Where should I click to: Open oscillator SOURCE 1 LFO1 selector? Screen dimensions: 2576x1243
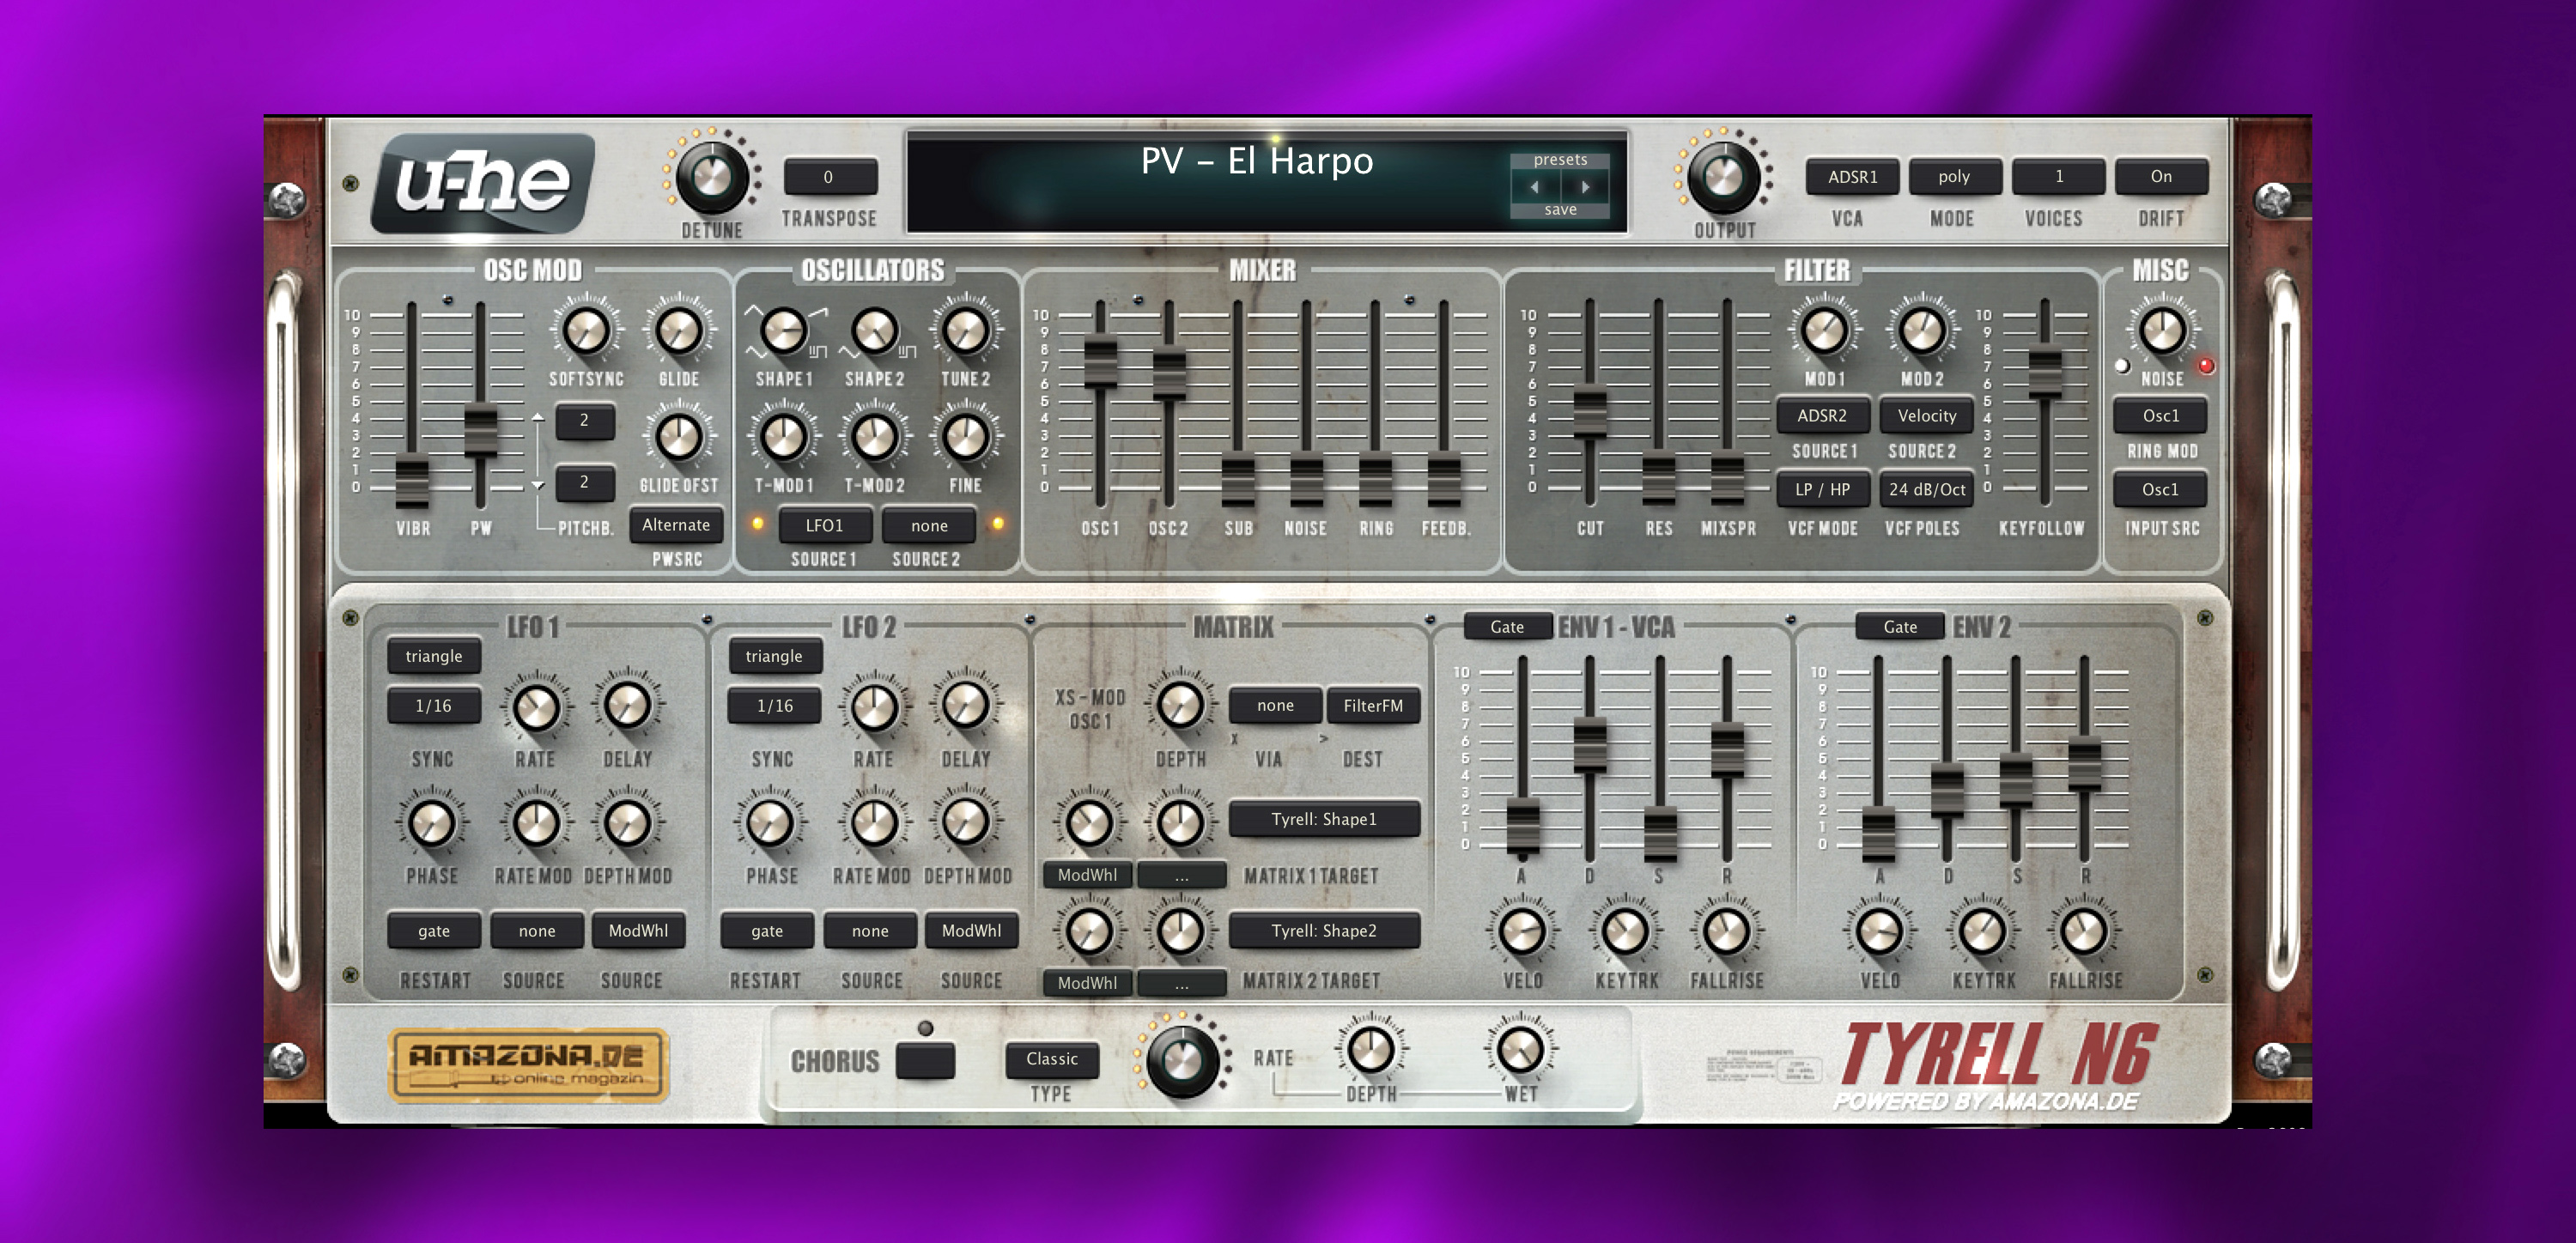pos(824,526)
